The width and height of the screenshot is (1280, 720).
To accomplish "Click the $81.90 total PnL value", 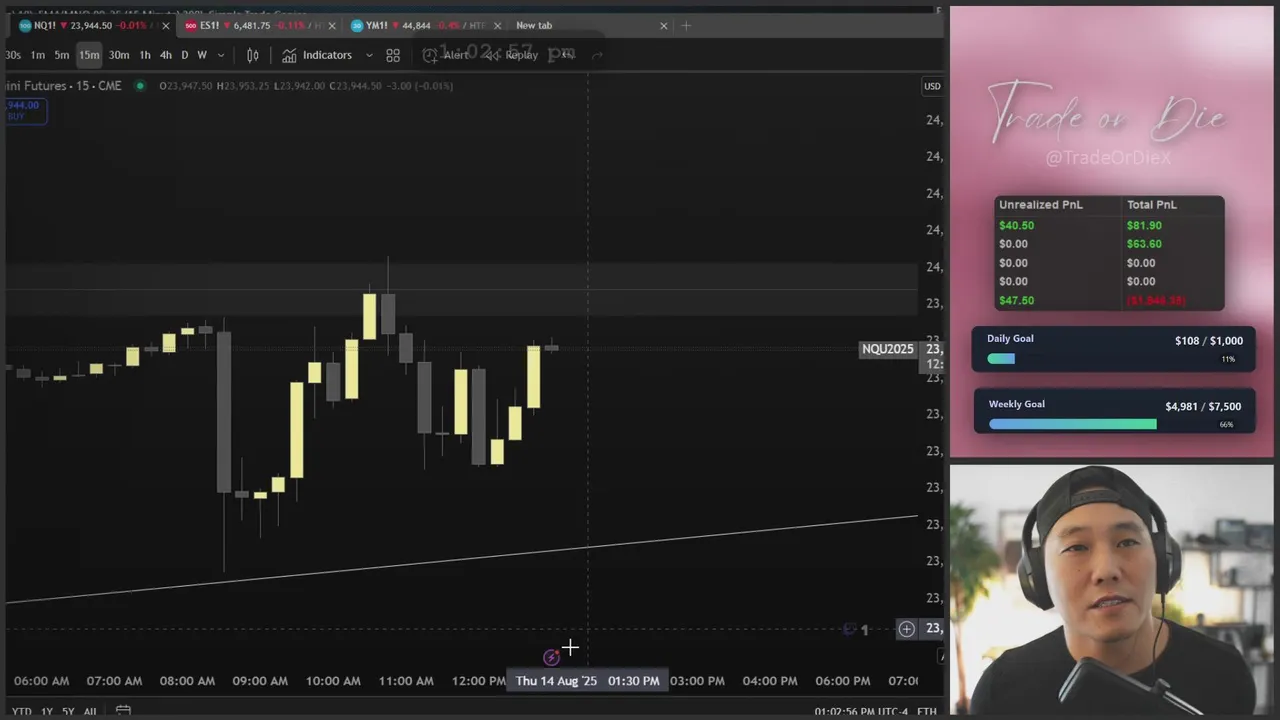I will [1144, 226].
